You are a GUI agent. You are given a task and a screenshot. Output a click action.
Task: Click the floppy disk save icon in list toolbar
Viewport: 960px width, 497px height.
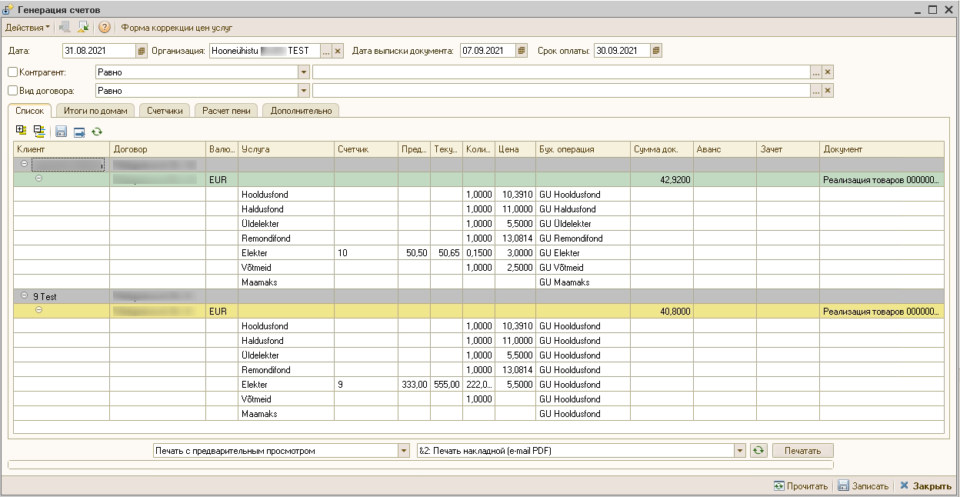[61, 131]
